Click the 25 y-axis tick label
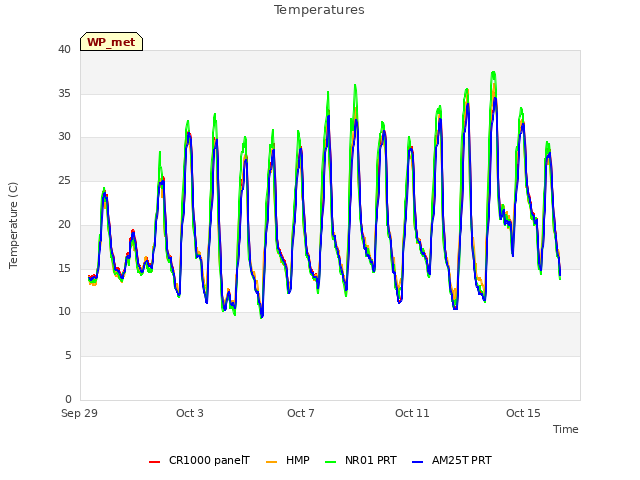640x480 pixels. tap(64, 180)
